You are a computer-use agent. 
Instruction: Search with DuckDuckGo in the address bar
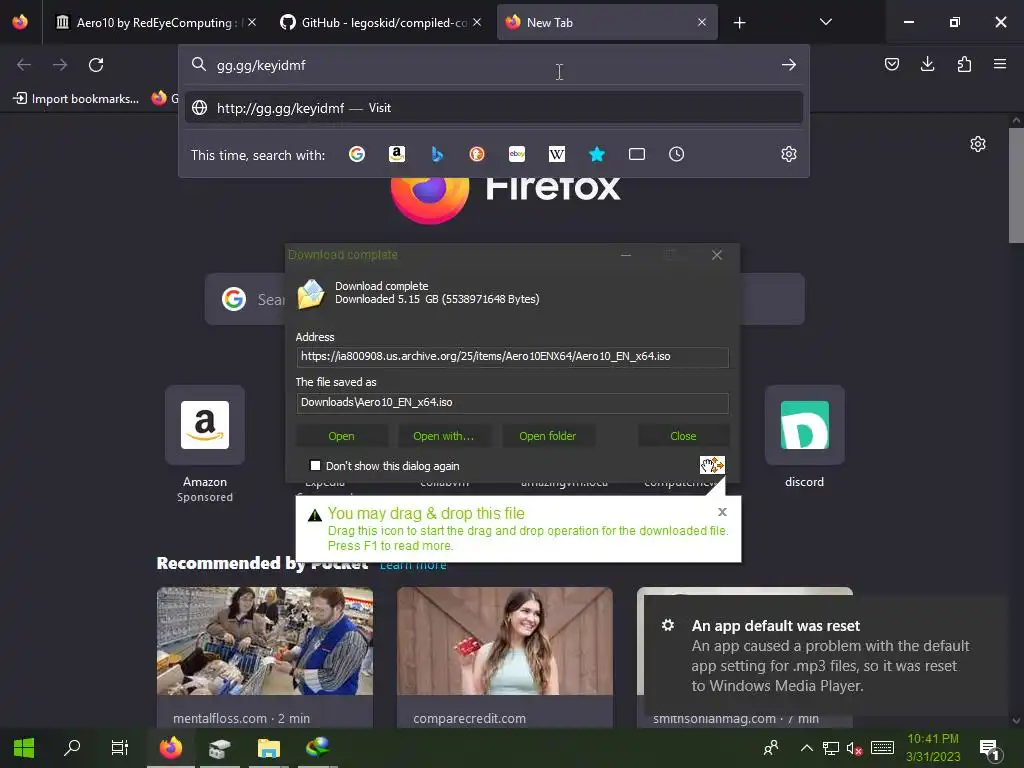click(x=477, y=154)
